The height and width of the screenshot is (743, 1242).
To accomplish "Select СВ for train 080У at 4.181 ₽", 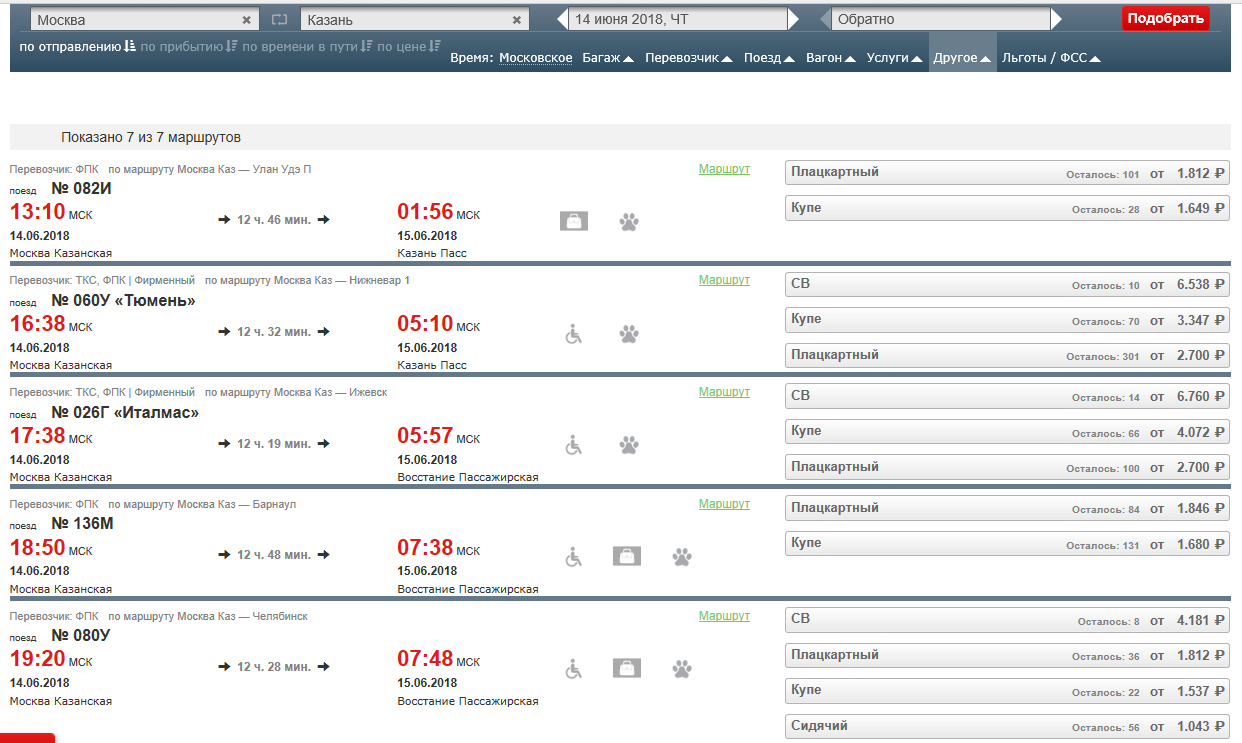I will (1007, 620).
